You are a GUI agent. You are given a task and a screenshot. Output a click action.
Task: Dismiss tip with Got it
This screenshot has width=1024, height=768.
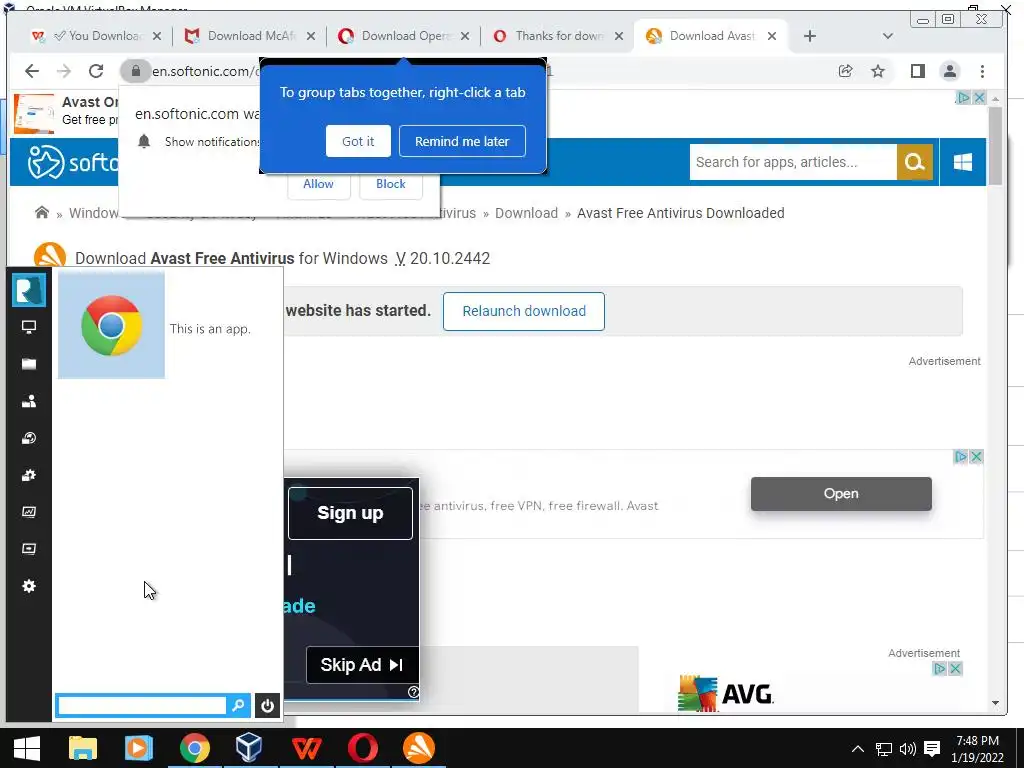click(x=358, y=141)
